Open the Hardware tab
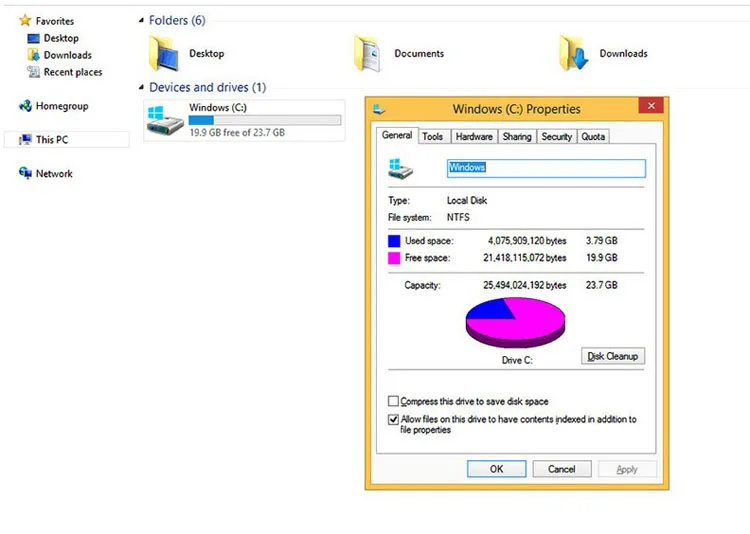Screen dimensions: 750x534 tap(474, 136)
